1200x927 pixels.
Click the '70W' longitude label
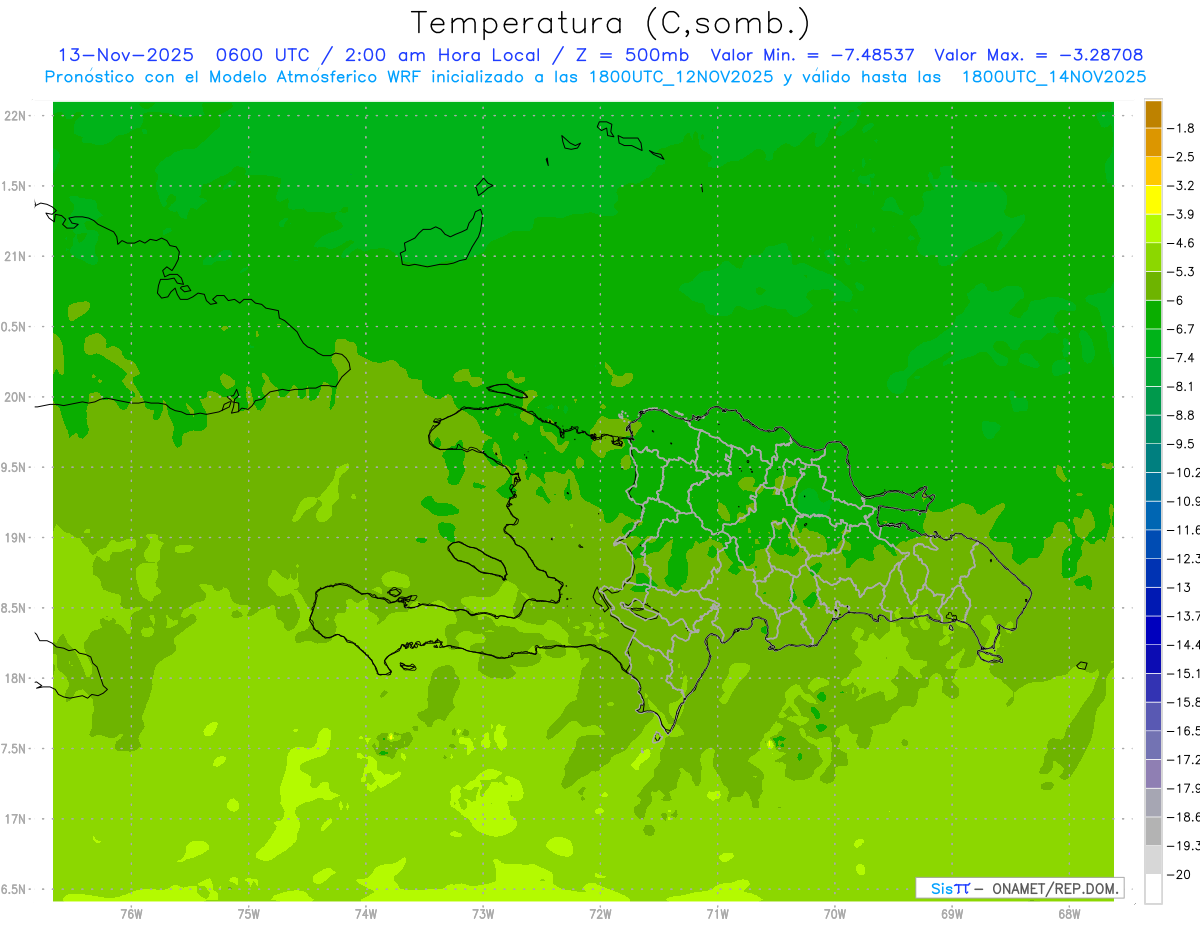[x=835, y=914]
